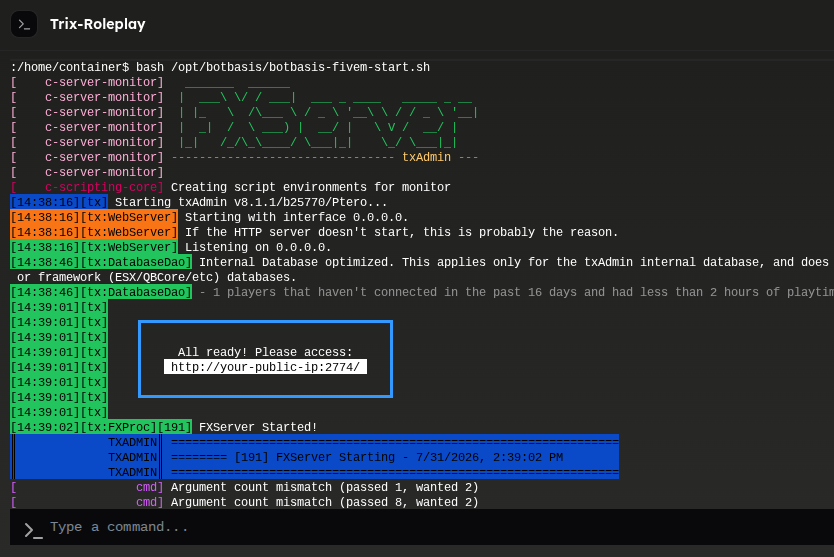Screen dimensions: 834x557
Task: Click the Trix-Roleplay server title
Action: point(97,24)
